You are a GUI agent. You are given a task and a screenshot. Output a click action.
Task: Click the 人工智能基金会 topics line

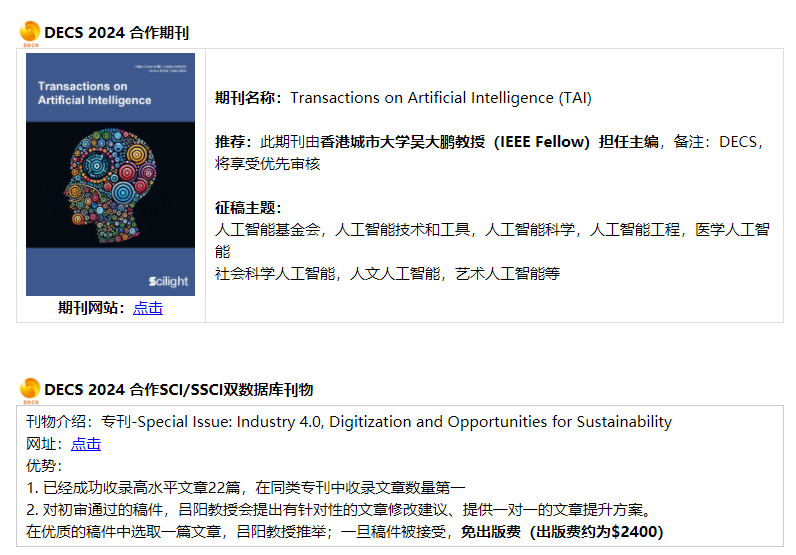tap(492, 229)
